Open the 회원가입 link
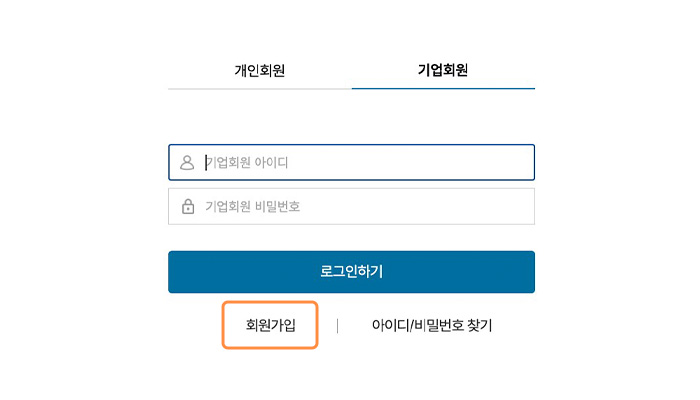This screenshot has height=400, width=700. click(x=271, y=325)
